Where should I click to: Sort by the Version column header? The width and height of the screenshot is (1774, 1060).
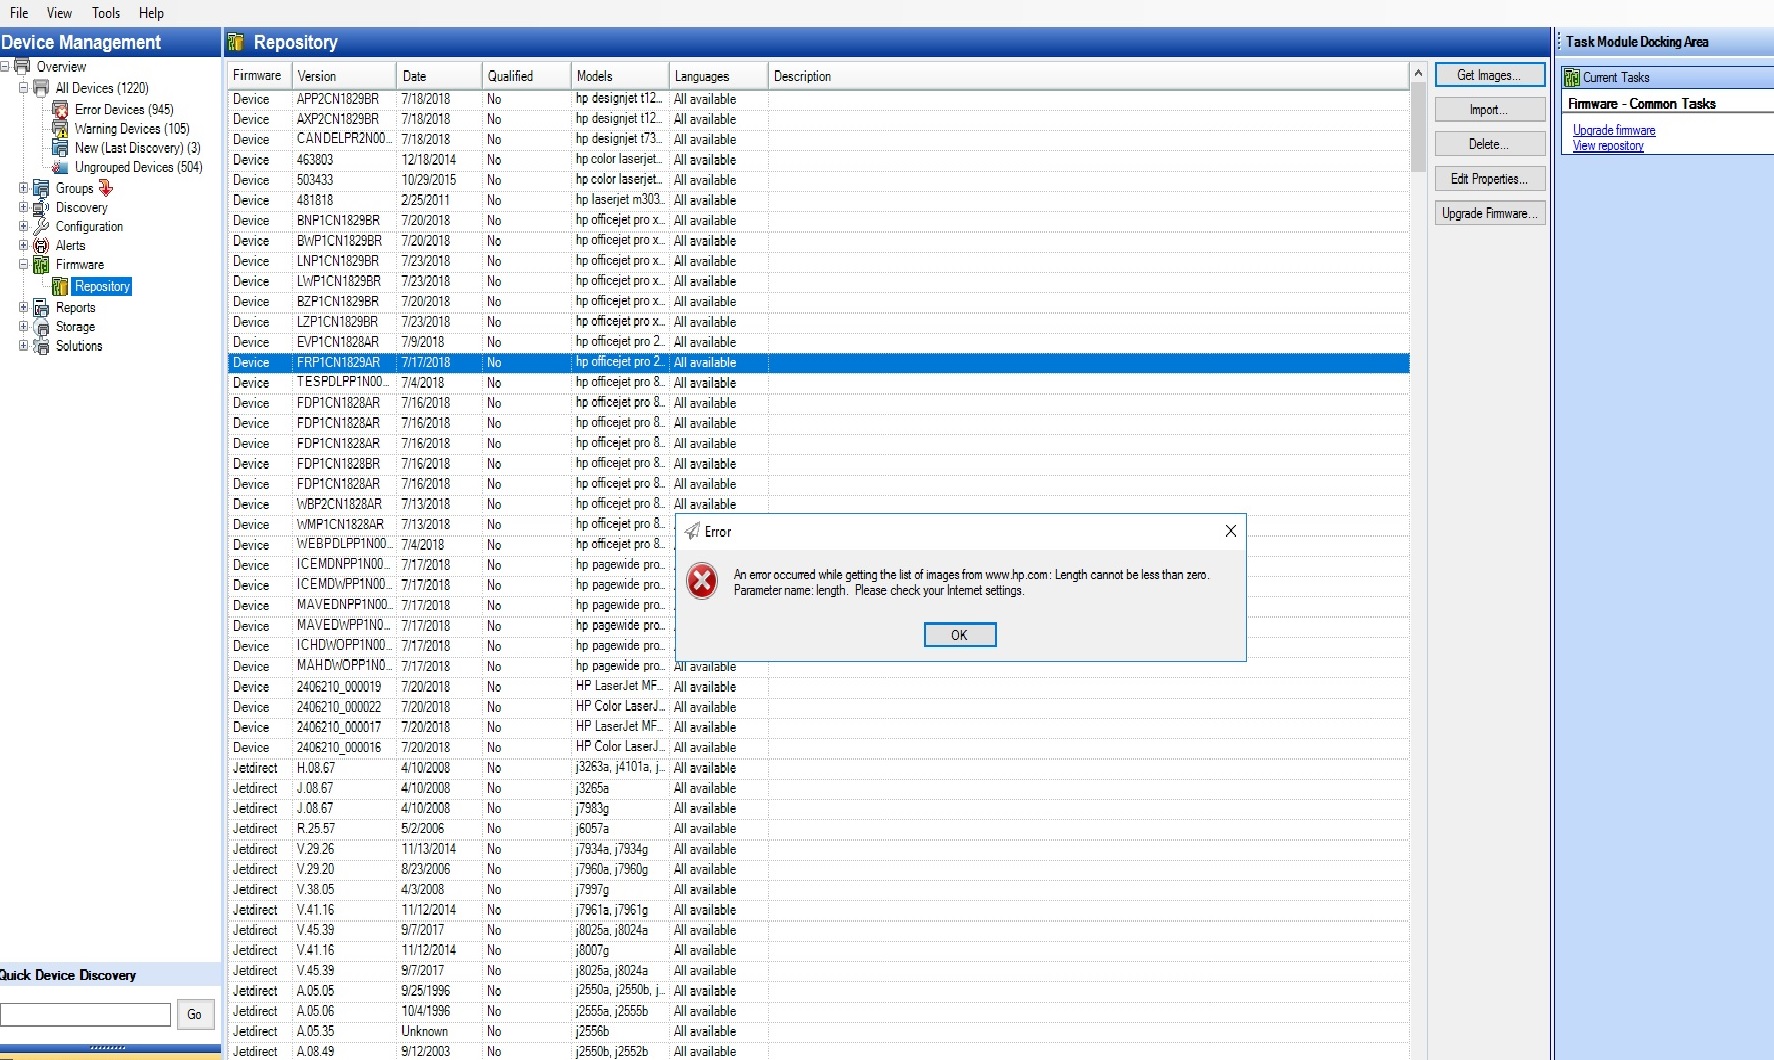coord(344,76)
